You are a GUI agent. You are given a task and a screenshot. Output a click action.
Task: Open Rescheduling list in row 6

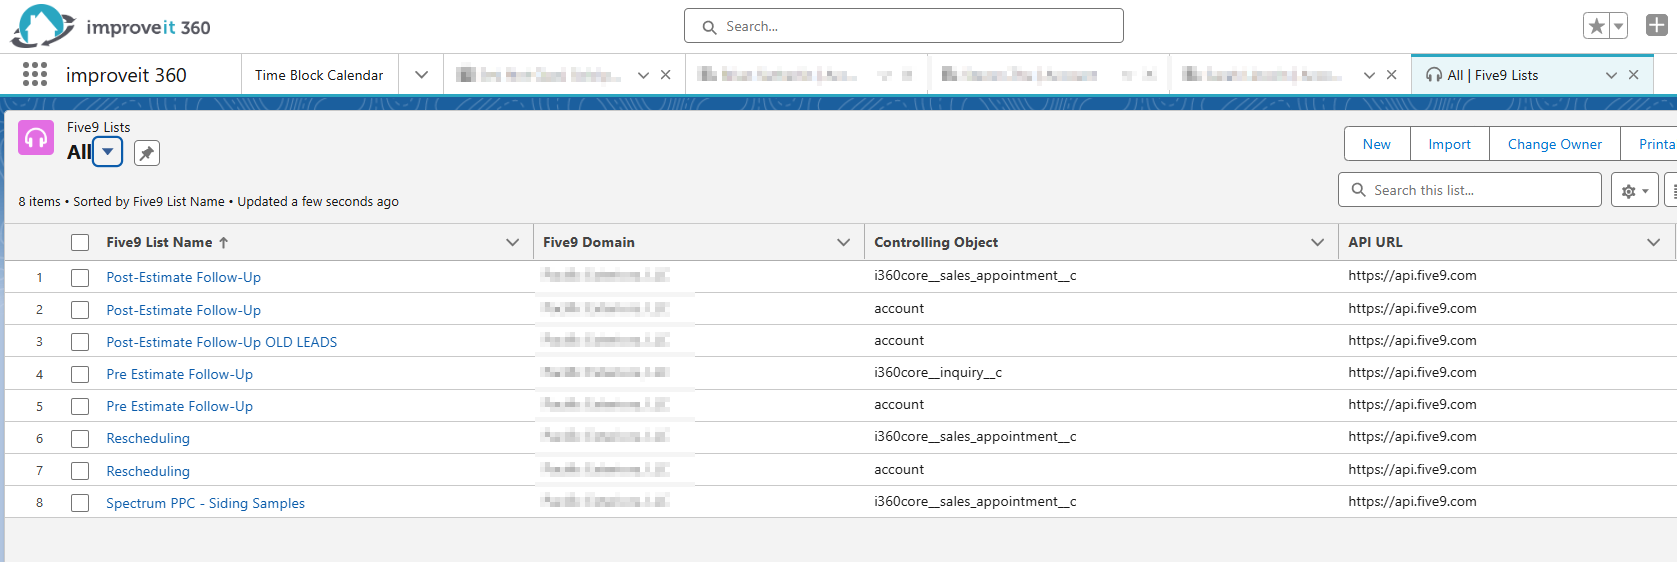point(148,438)
